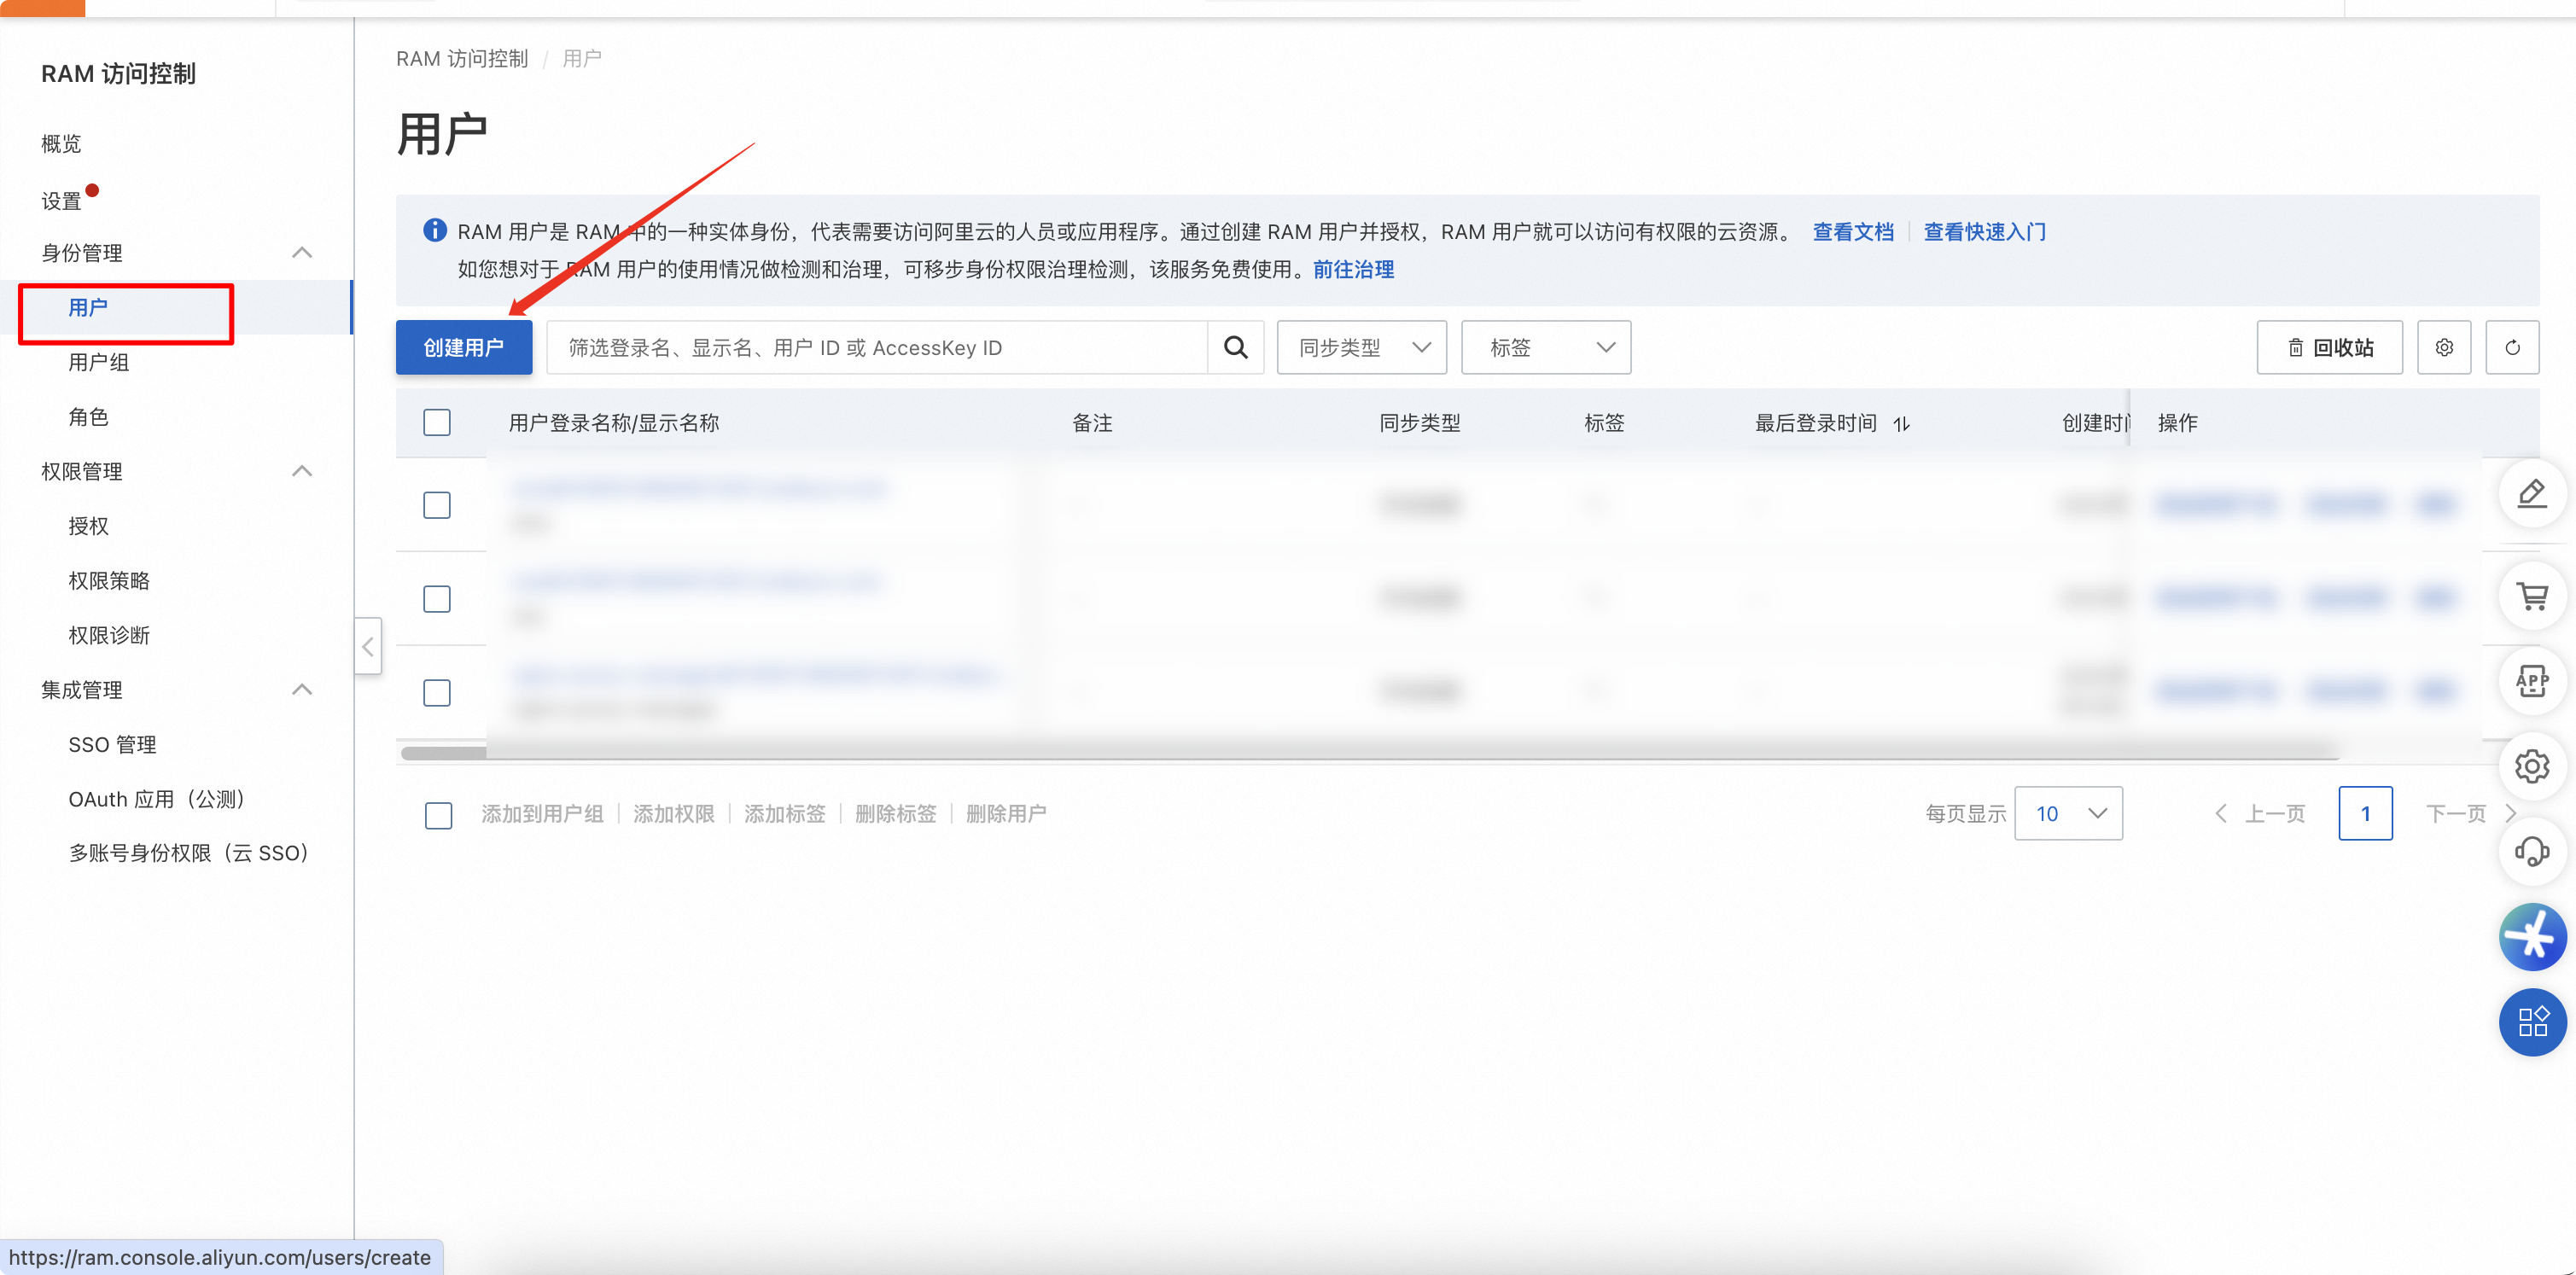The height and width of the screenshot is (1275, 2576).
Task: Sort by 最后登录时间 column
Action: (1901, 424)
